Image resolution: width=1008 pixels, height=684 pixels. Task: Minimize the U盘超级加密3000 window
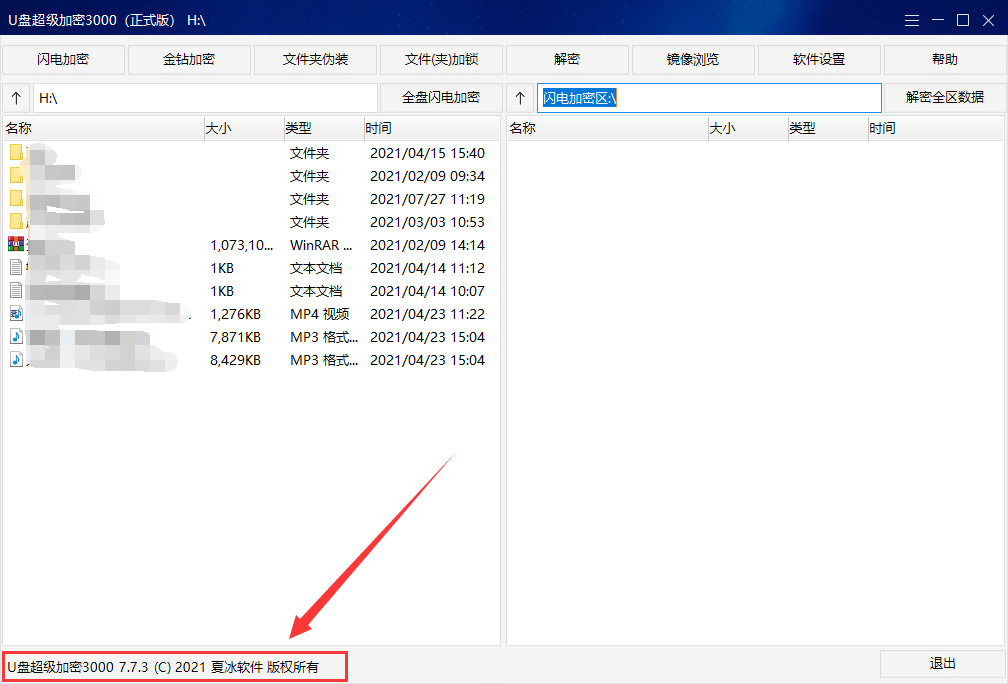[938, 21]
